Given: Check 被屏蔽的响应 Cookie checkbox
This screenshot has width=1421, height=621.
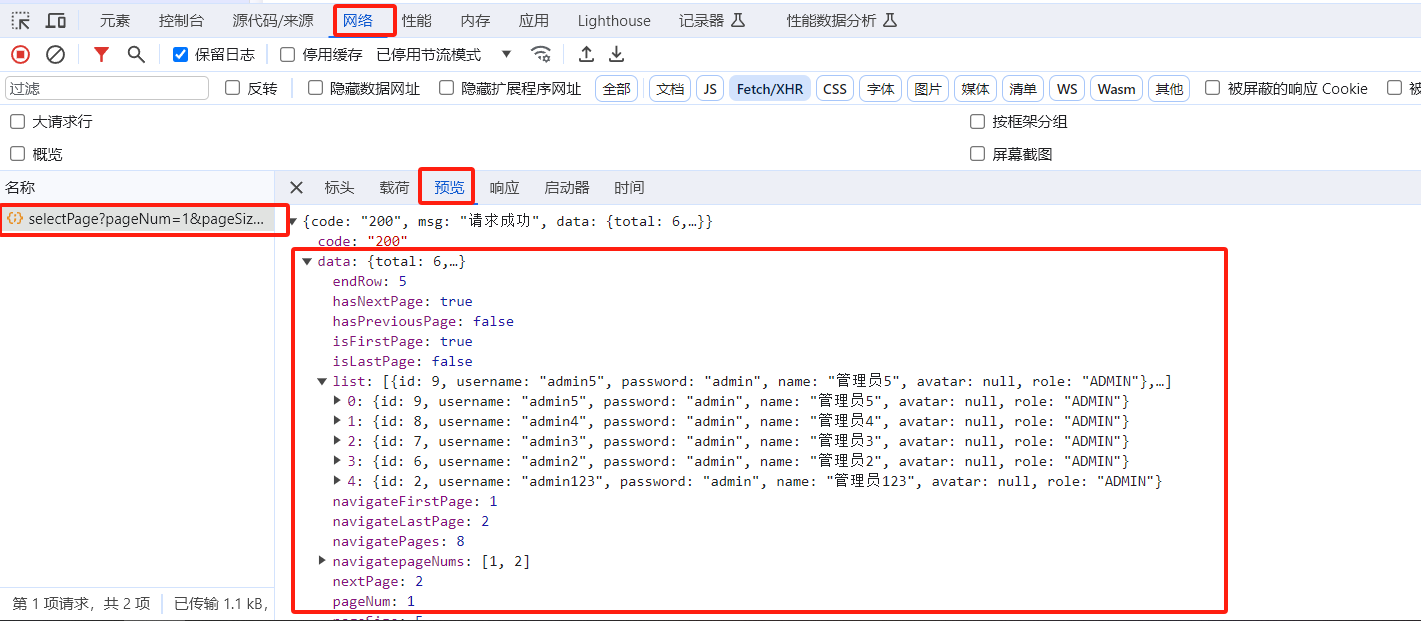Looking at the screenshot, I should point(1213,88).
